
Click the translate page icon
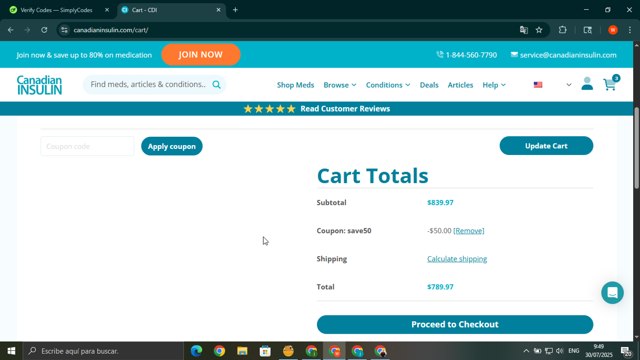524,30
